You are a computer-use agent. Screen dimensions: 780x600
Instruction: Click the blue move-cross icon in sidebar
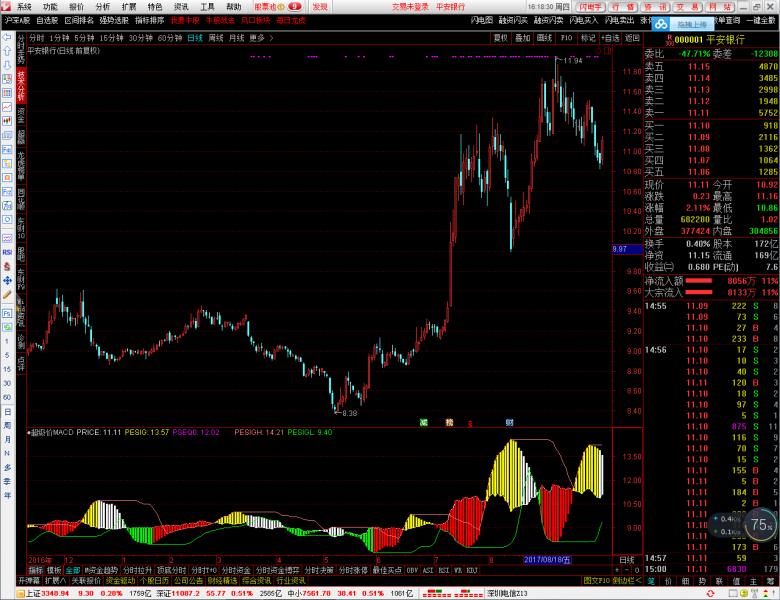7,281
